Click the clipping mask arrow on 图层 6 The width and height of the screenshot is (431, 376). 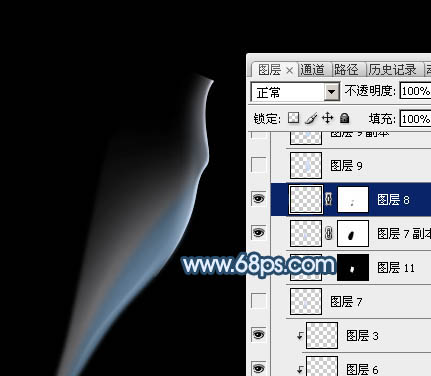[300, 369]
